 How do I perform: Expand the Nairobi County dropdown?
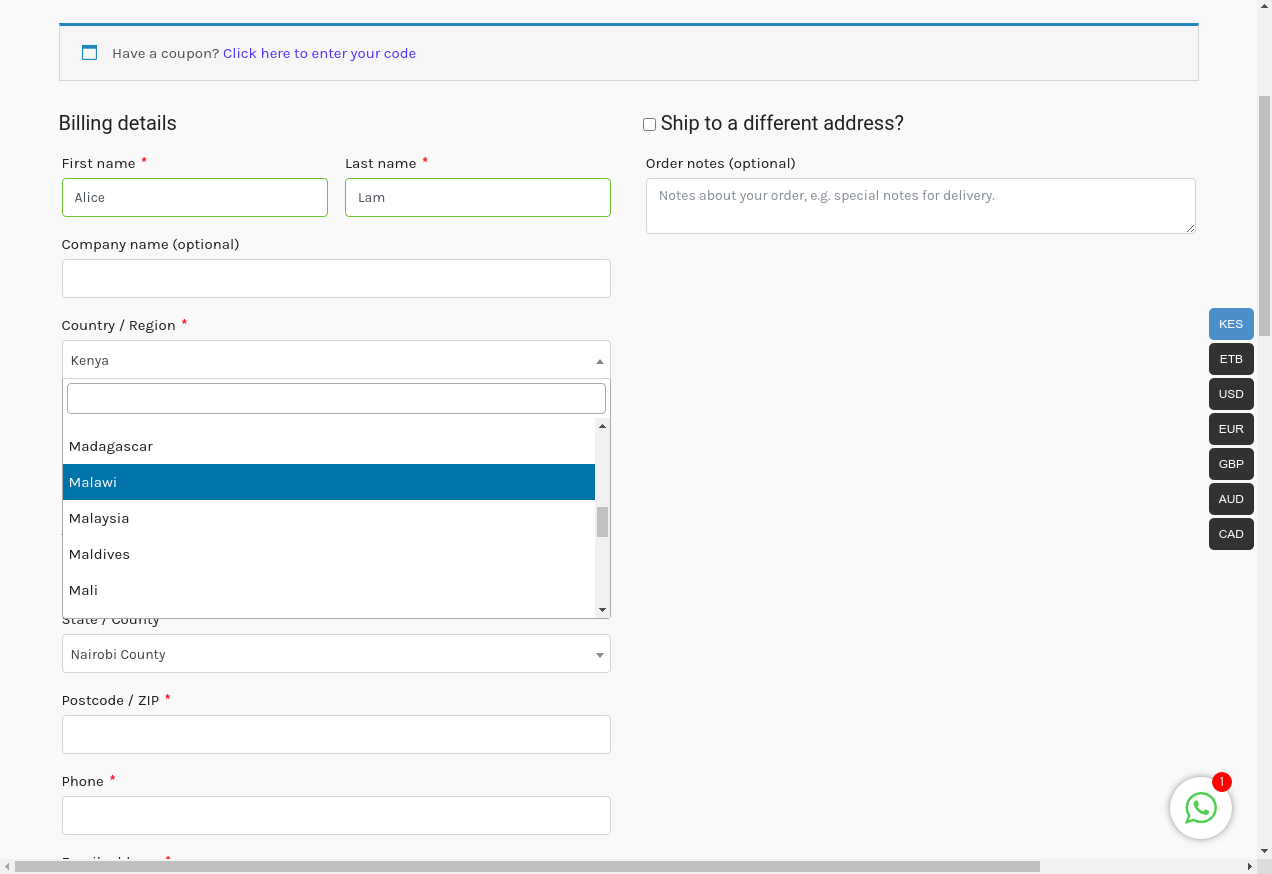pyautogui.click(x=336, y=654)
